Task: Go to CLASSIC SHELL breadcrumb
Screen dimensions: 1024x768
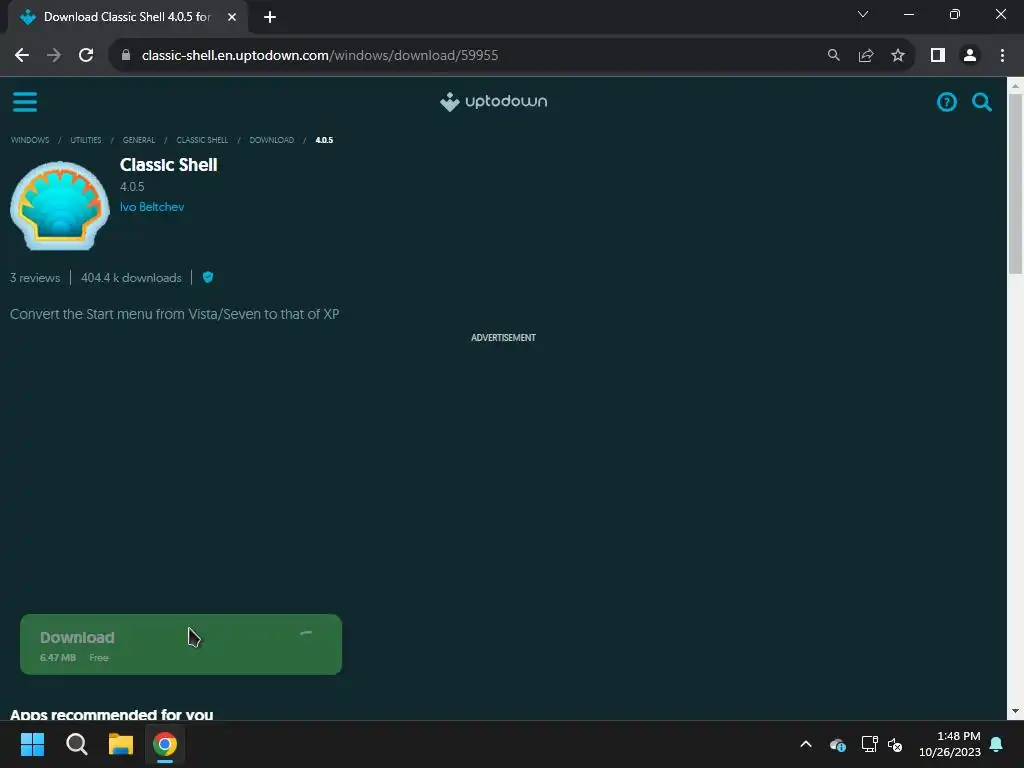Action: [202, 140]
